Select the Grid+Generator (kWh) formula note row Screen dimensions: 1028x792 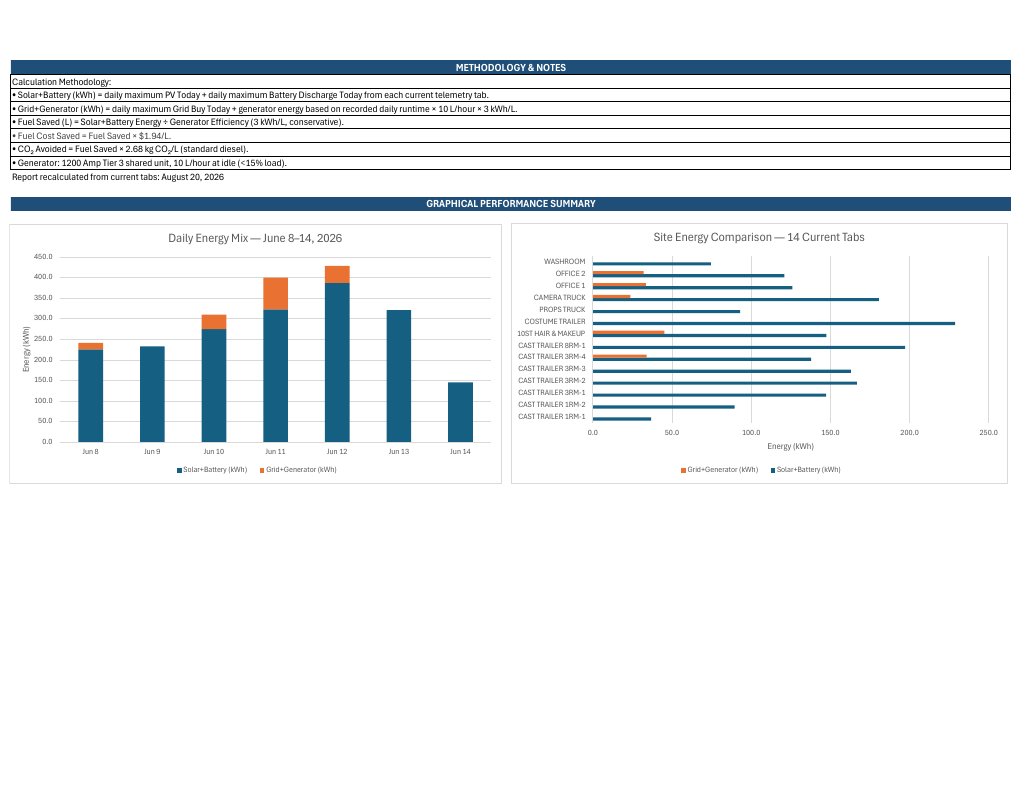511,109
